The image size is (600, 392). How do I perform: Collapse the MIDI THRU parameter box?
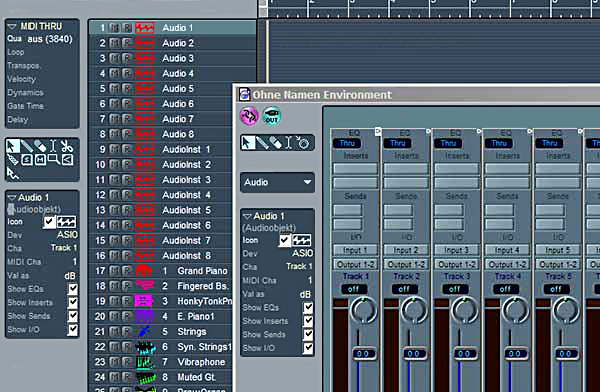pos(12,26)
